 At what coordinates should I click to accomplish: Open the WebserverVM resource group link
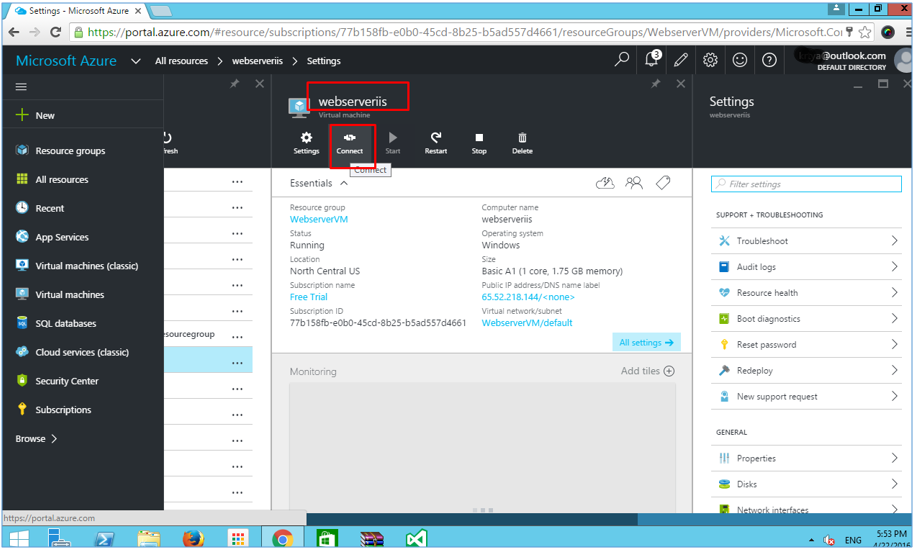tap(319, 220)
